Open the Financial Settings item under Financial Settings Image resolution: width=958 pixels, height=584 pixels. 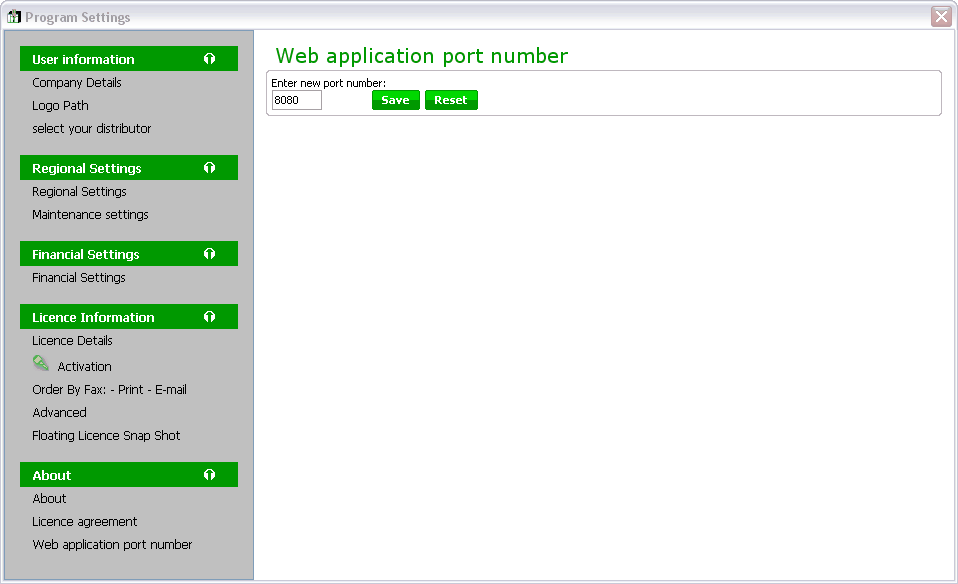click(79, 278)
